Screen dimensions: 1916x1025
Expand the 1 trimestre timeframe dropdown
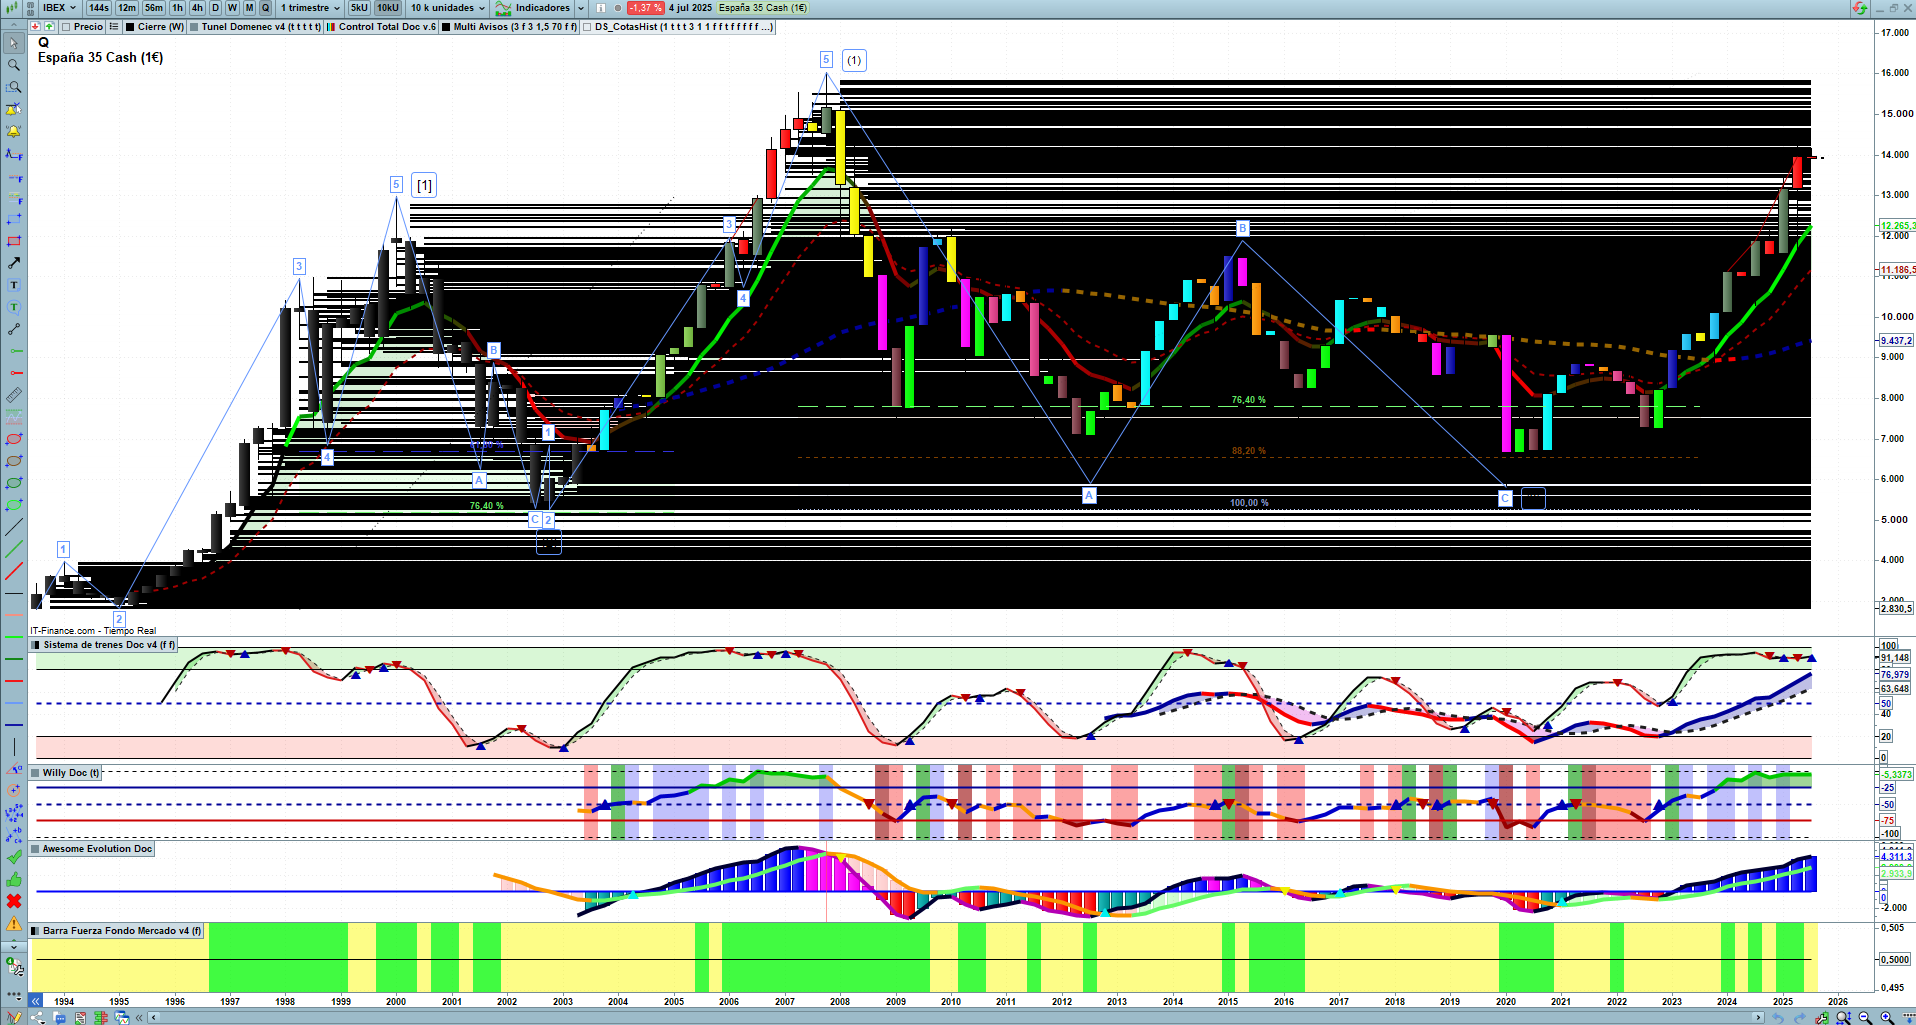310,8
